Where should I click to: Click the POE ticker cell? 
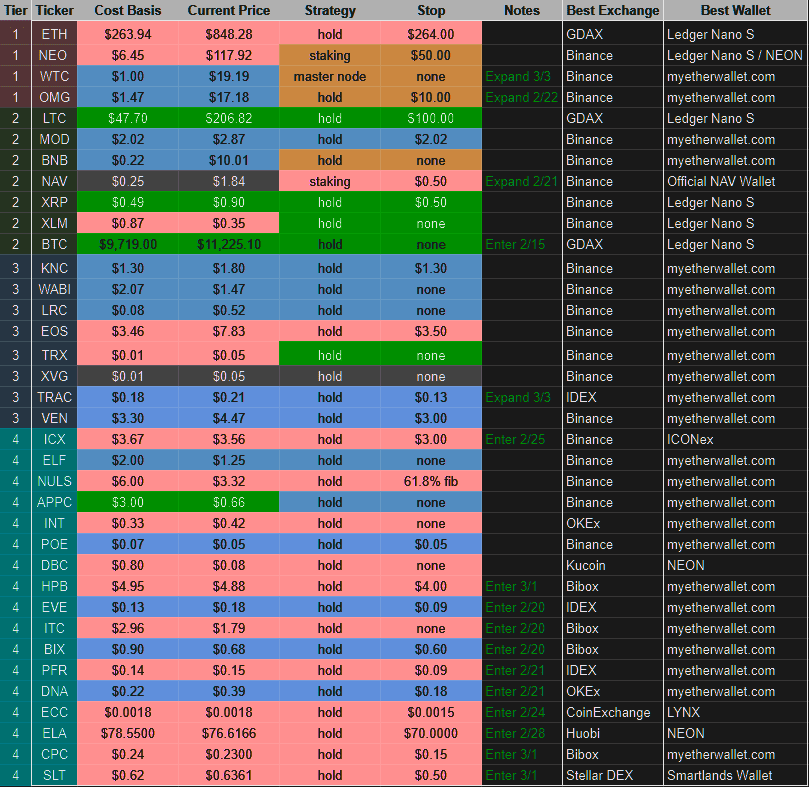(54, 544)
